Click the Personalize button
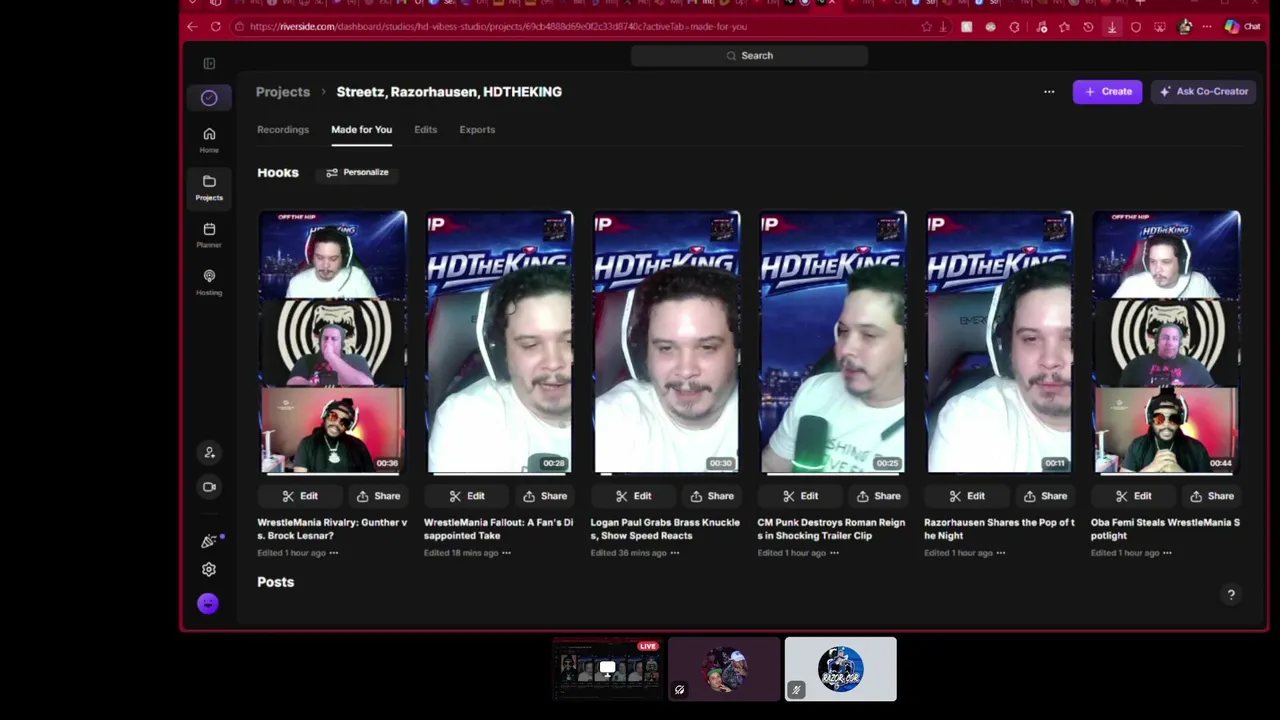Screen dimensions: 1280x720 pos(357,172)
